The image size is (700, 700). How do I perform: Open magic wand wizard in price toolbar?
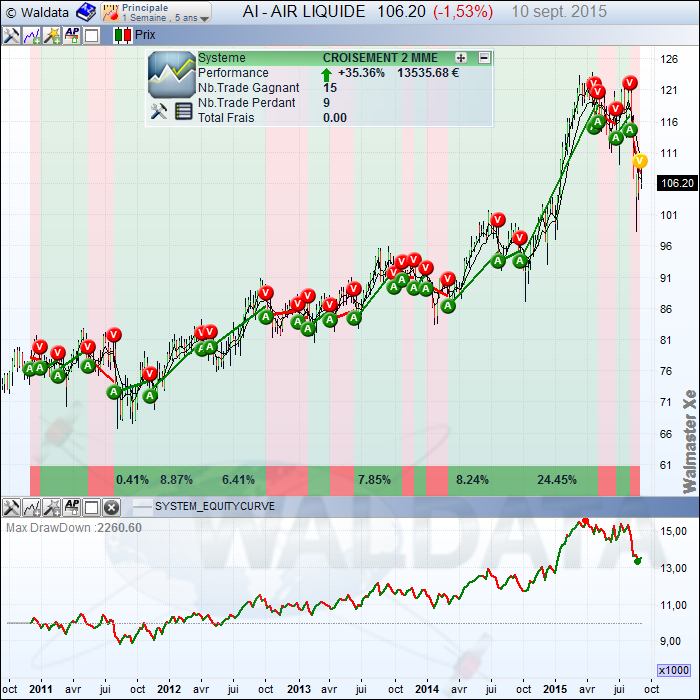[x=52, y=35]
